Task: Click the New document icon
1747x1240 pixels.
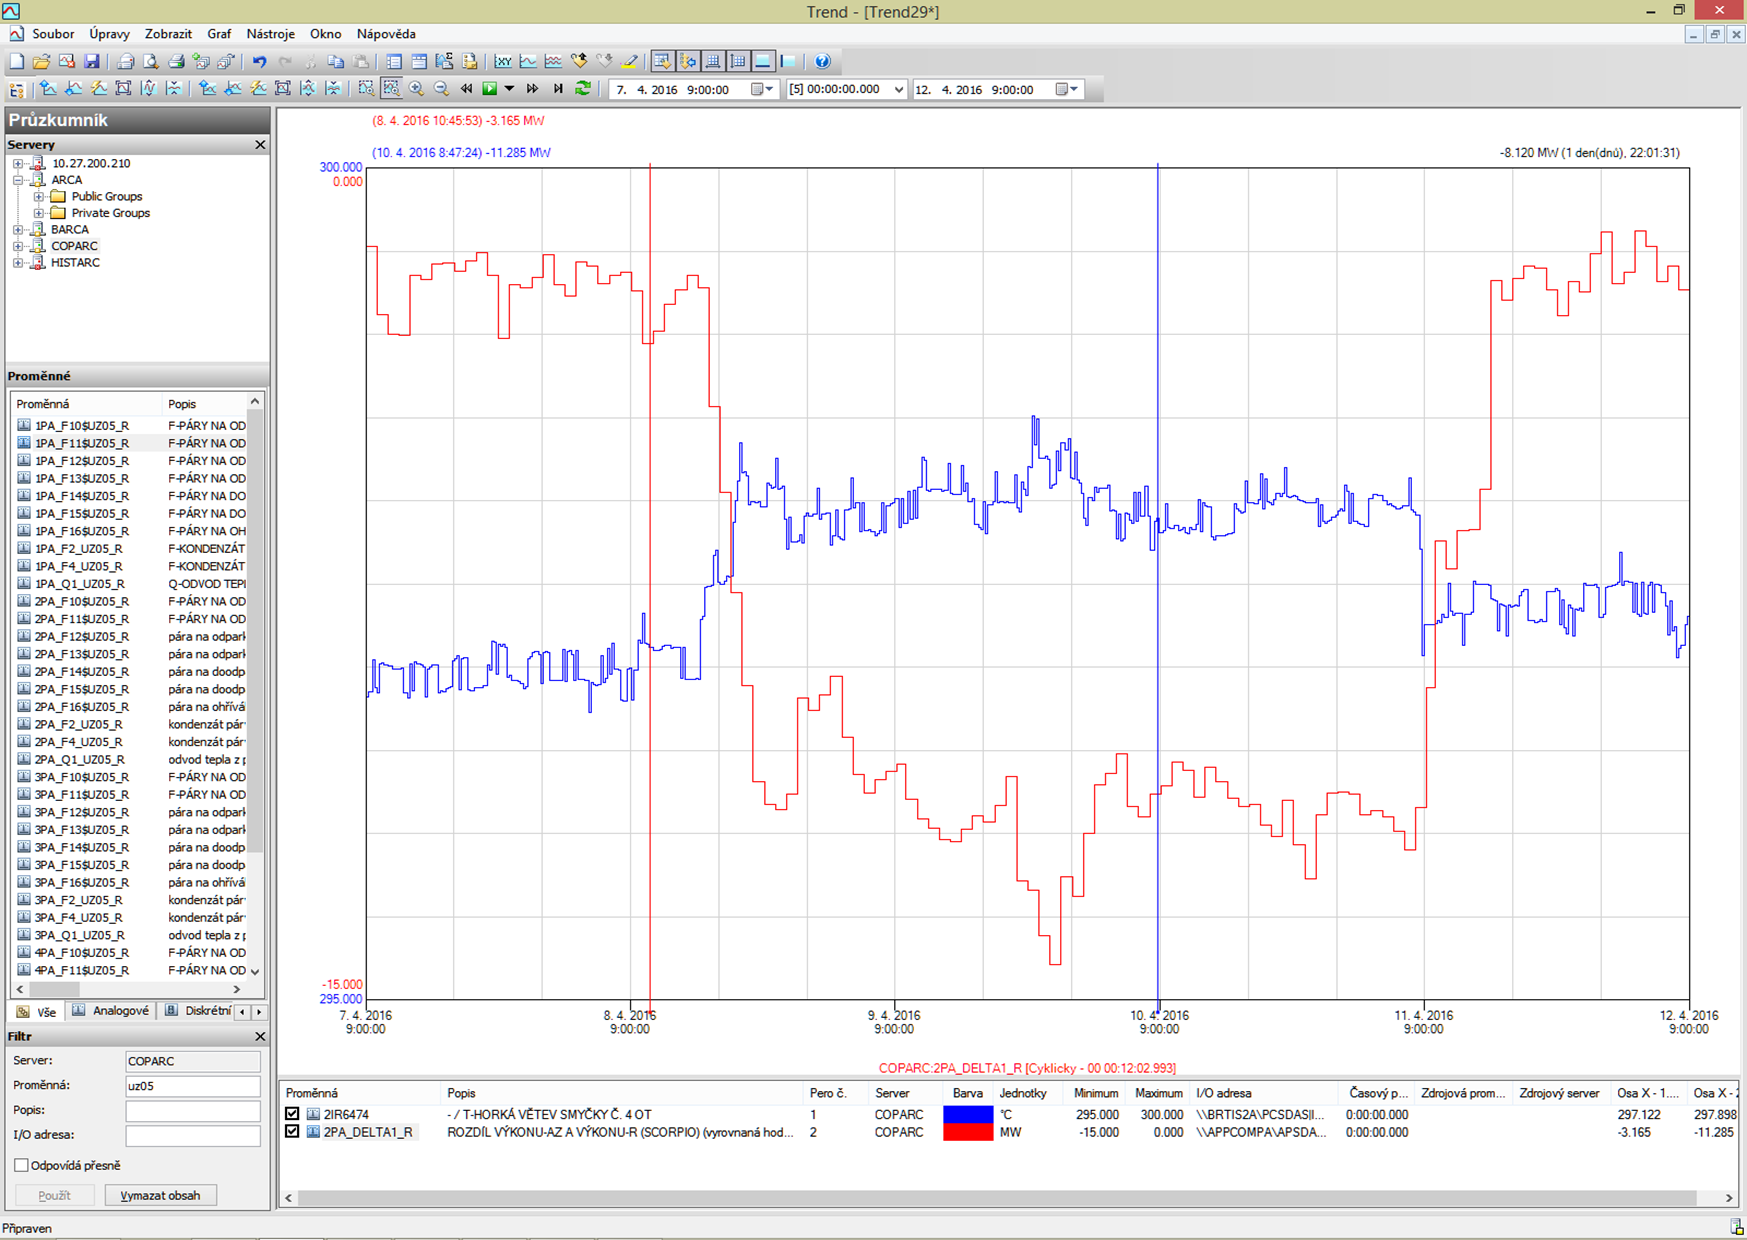Action: (x=17, y=61)
